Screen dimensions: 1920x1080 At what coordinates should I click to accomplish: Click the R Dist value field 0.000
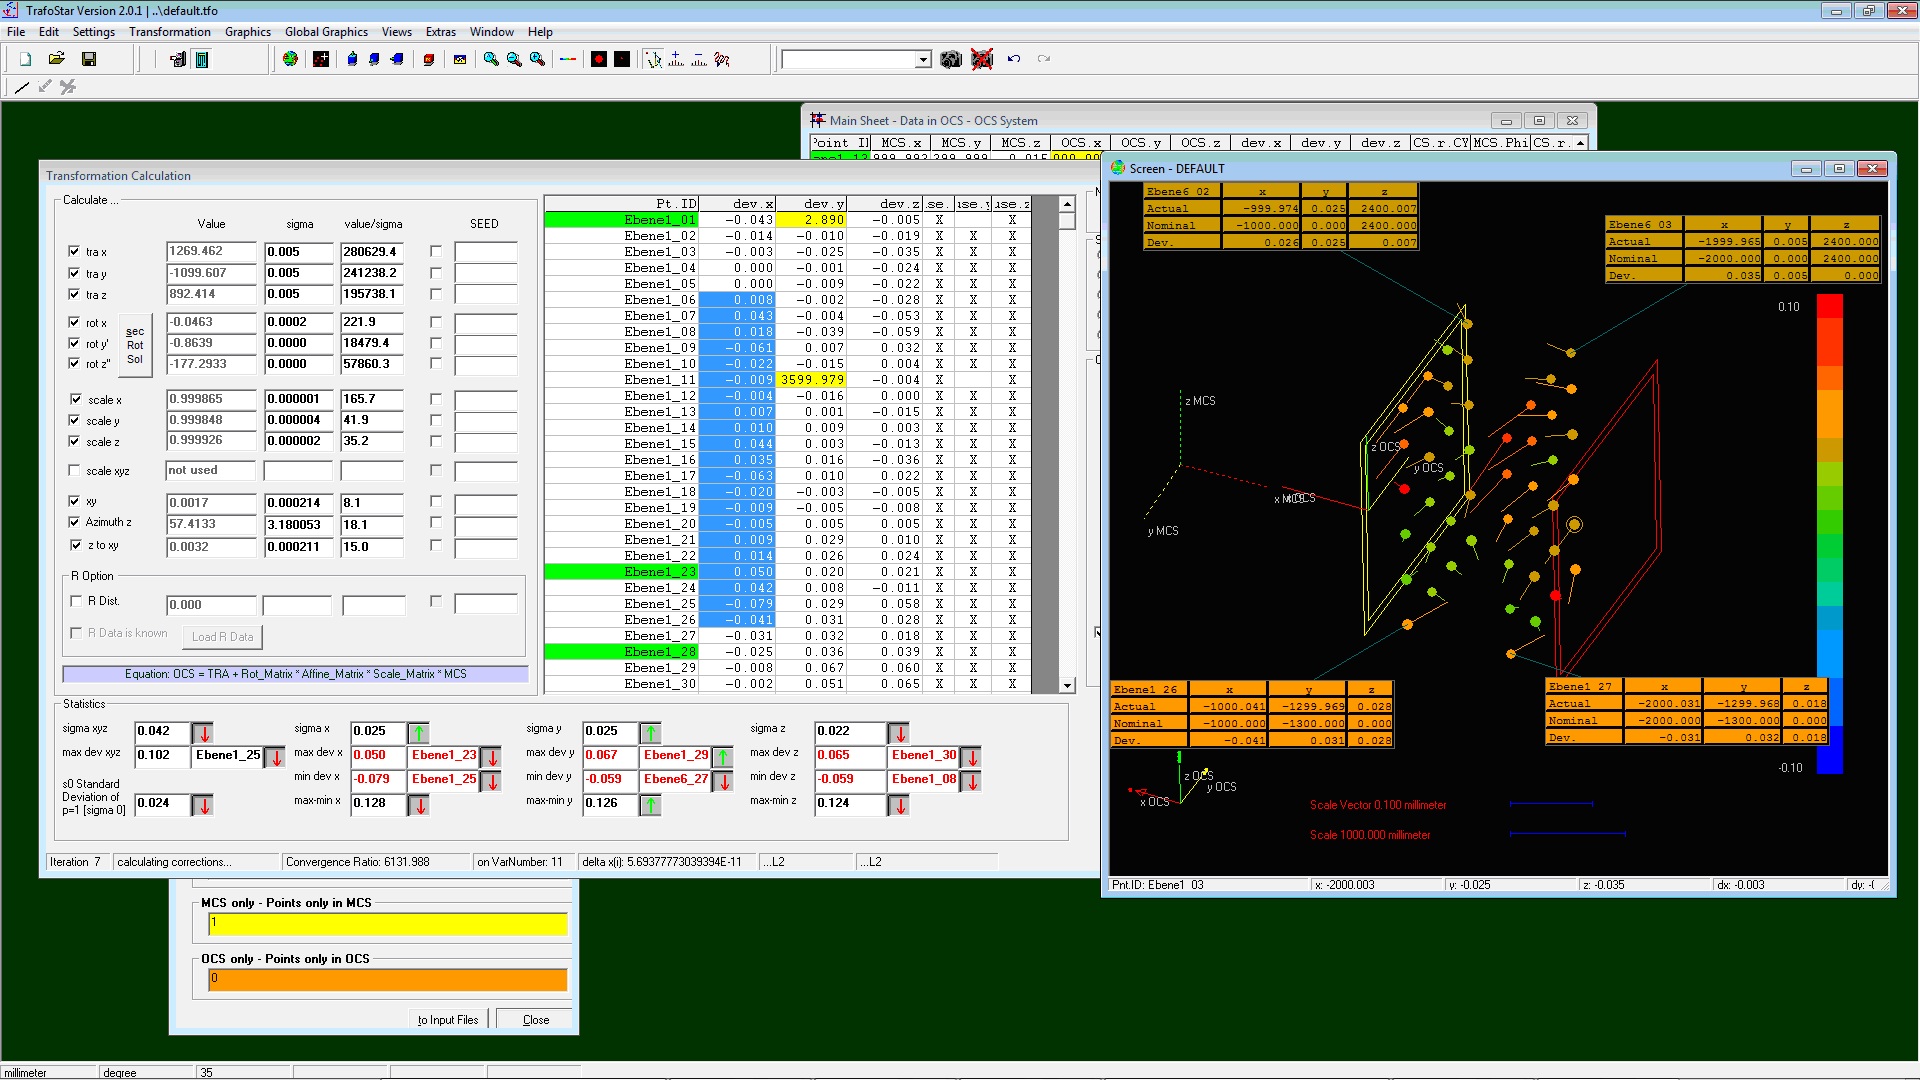[x=211, y=605]
